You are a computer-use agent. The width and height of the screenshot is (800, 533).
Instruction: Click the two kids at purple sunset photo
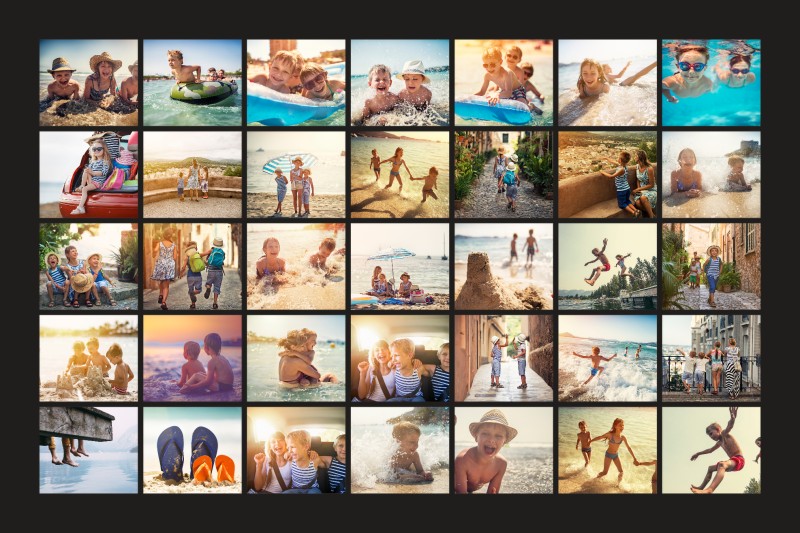[x=192, y=358]
